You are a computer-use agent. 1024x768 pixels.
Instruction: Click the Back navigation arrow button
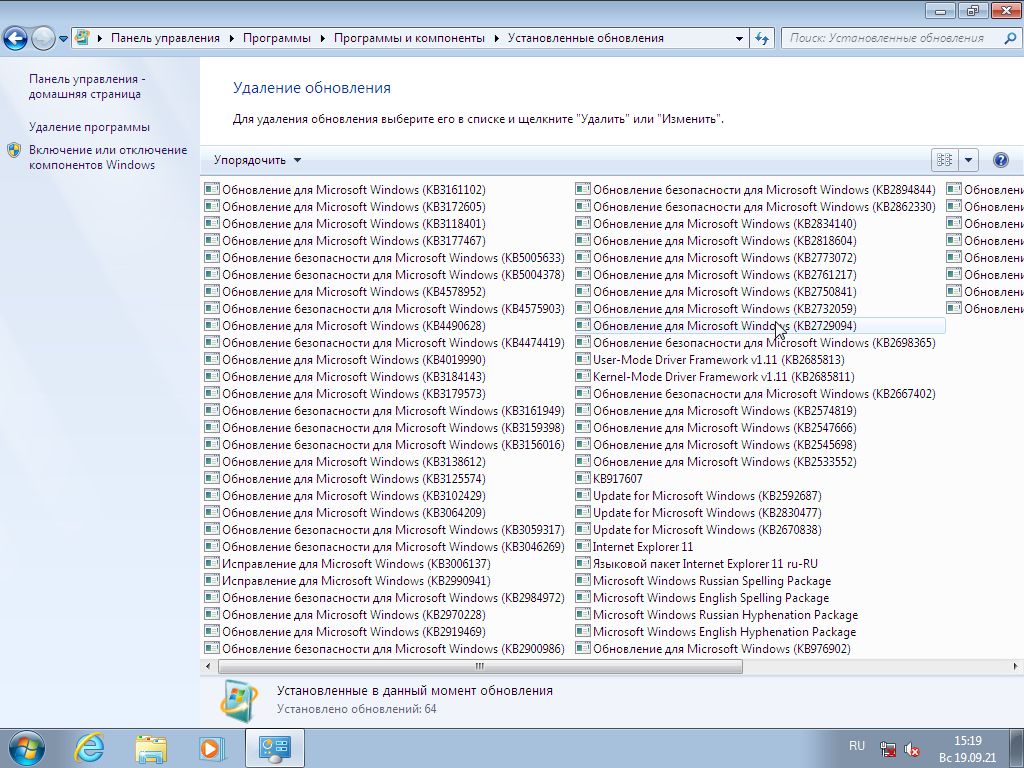pyautogui.click(x=15, y=39)
